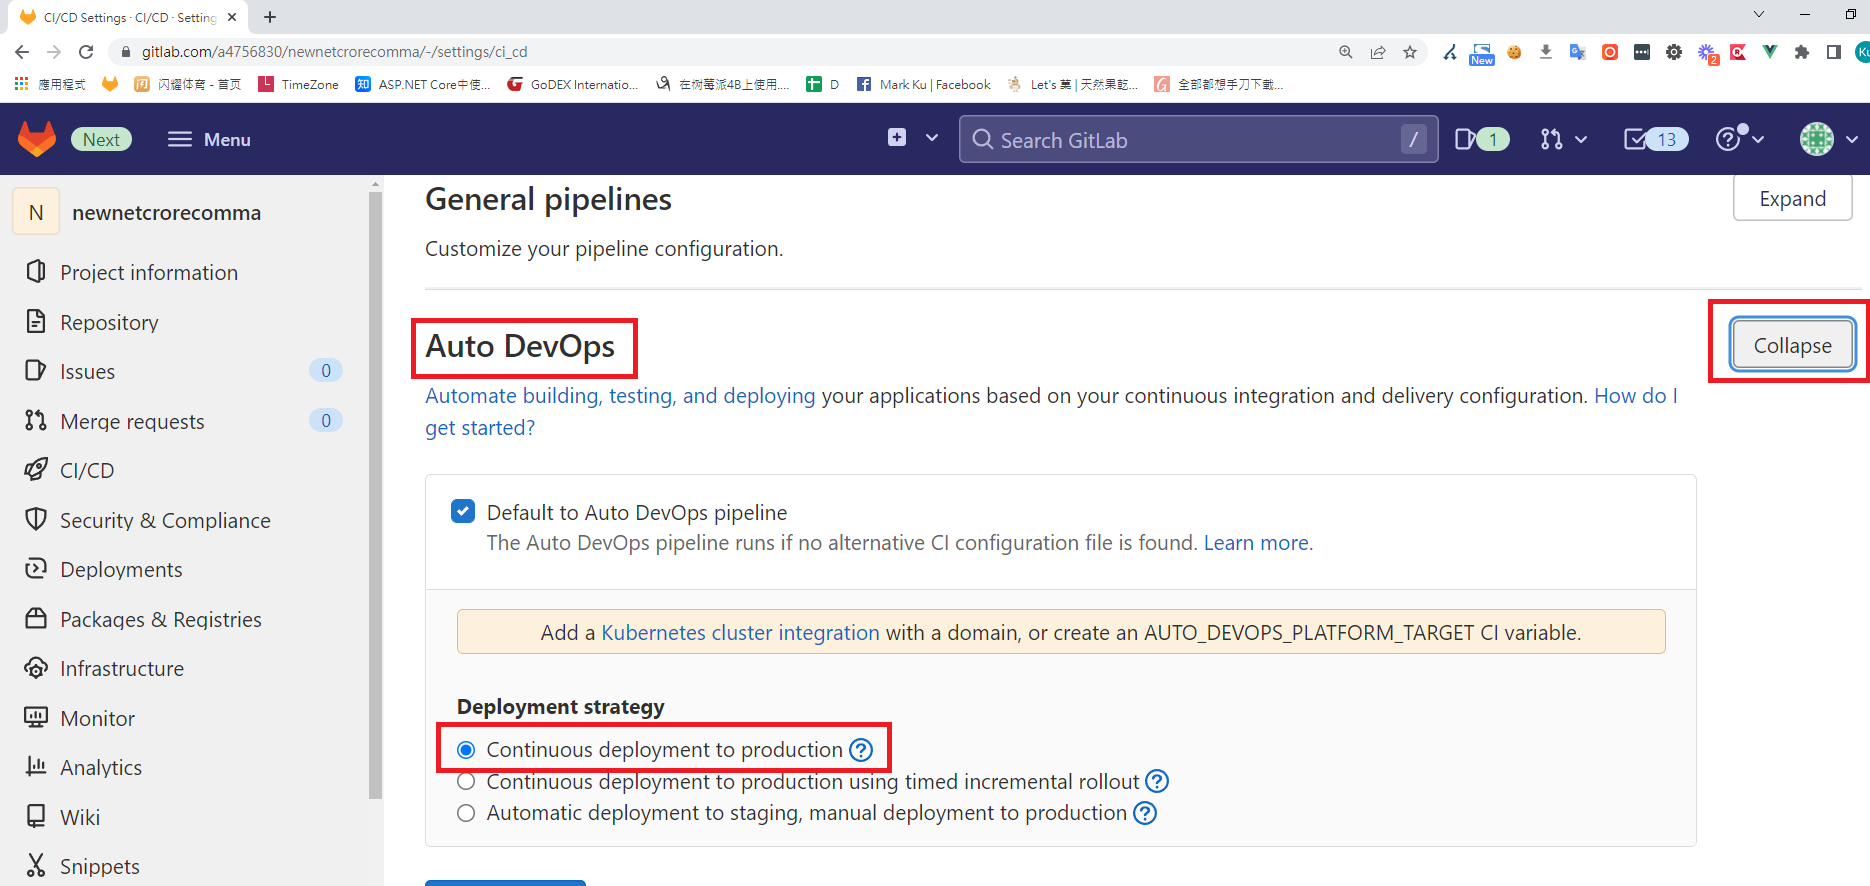Open the user avatar dropdown menu
Viewport: 1870px width, 886px height.
(1827, 139)
